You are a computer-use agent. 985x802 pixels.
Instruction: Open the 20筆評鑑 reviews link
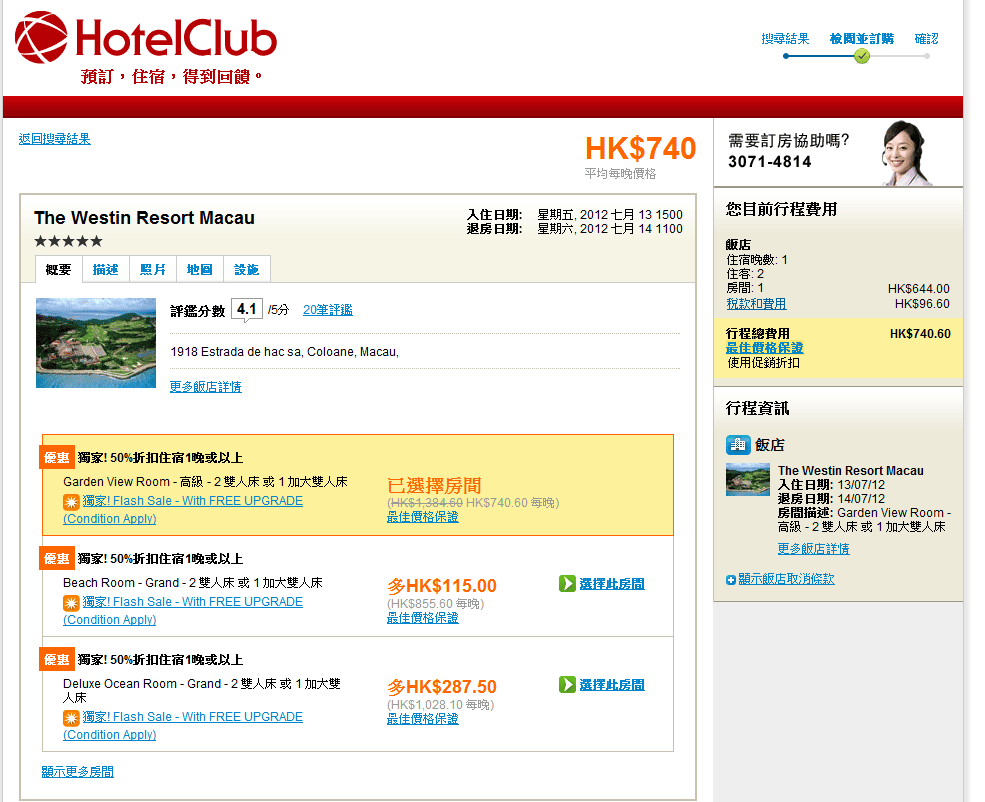pos(327,310)
